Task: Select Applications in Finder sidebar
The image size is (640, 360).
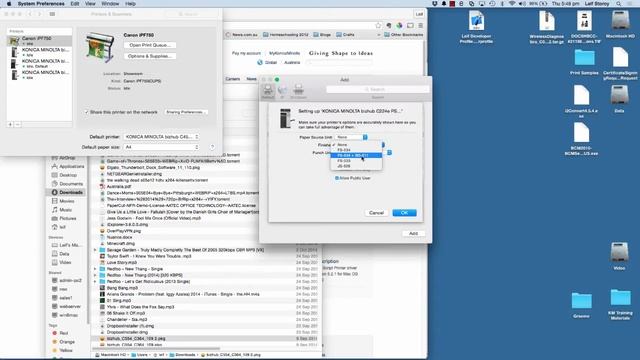Action: click(67, 167)
